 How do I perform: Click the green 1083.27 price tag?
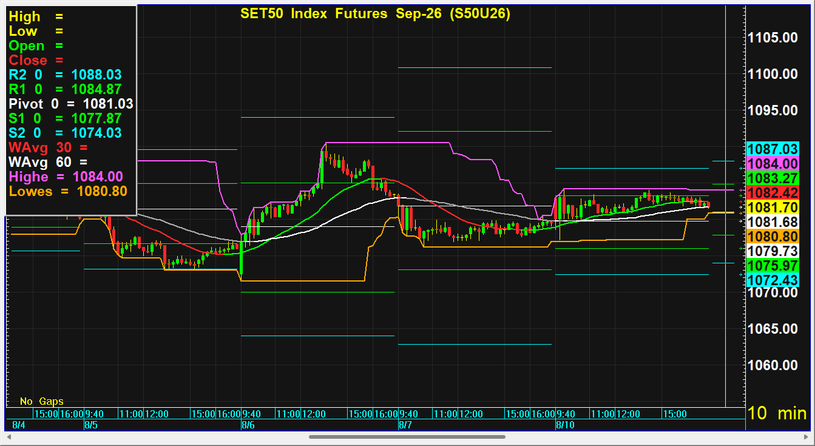point(772,178)
